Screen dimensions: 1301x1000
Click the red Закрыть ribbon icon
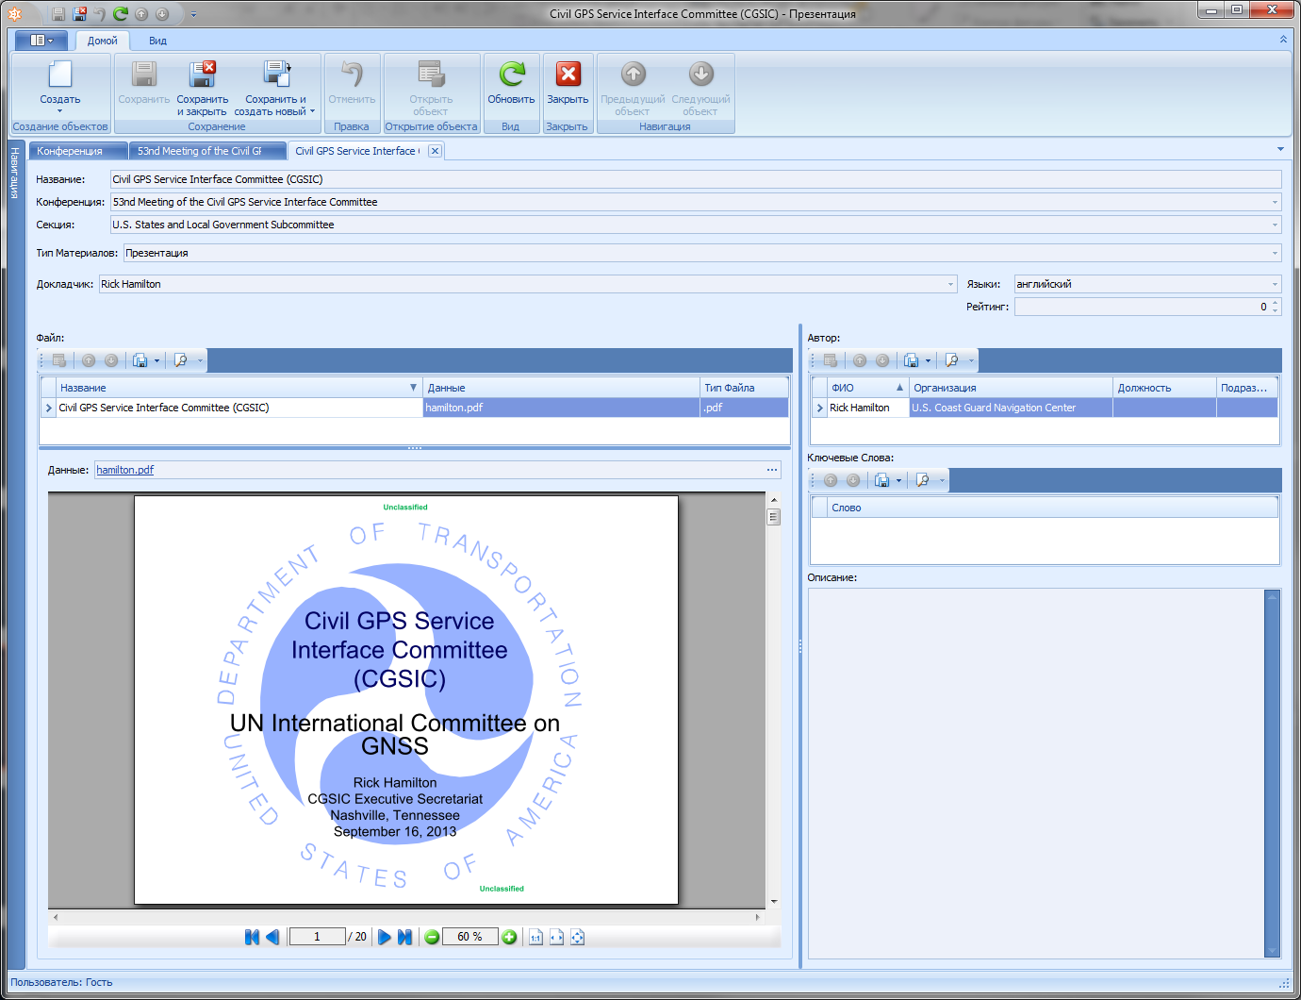pyautogui.click(x=568, y=74)
